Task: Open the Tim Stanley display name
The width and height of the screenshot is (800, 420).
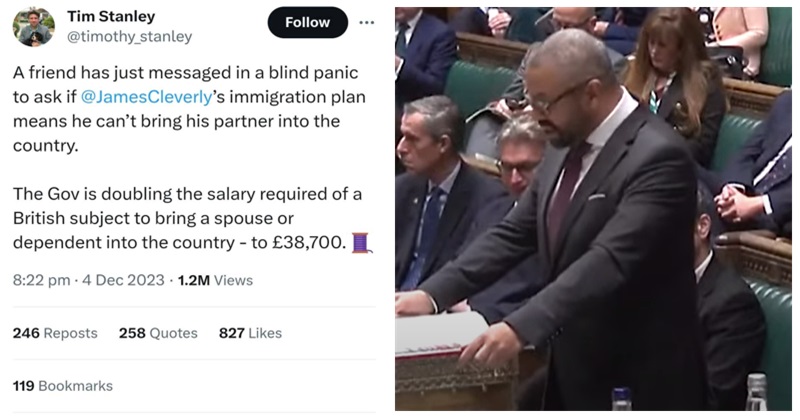Action: click(111, 16)
